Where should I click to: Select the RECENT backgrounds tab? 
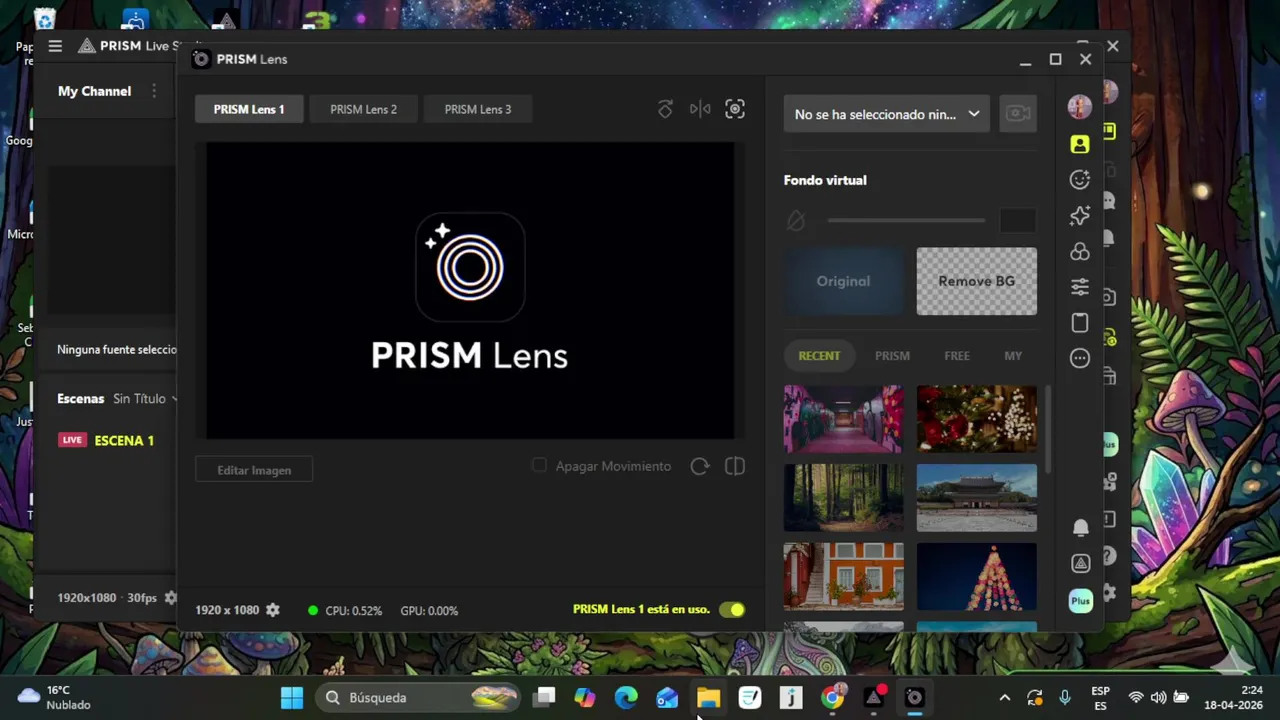coord(819,356)
